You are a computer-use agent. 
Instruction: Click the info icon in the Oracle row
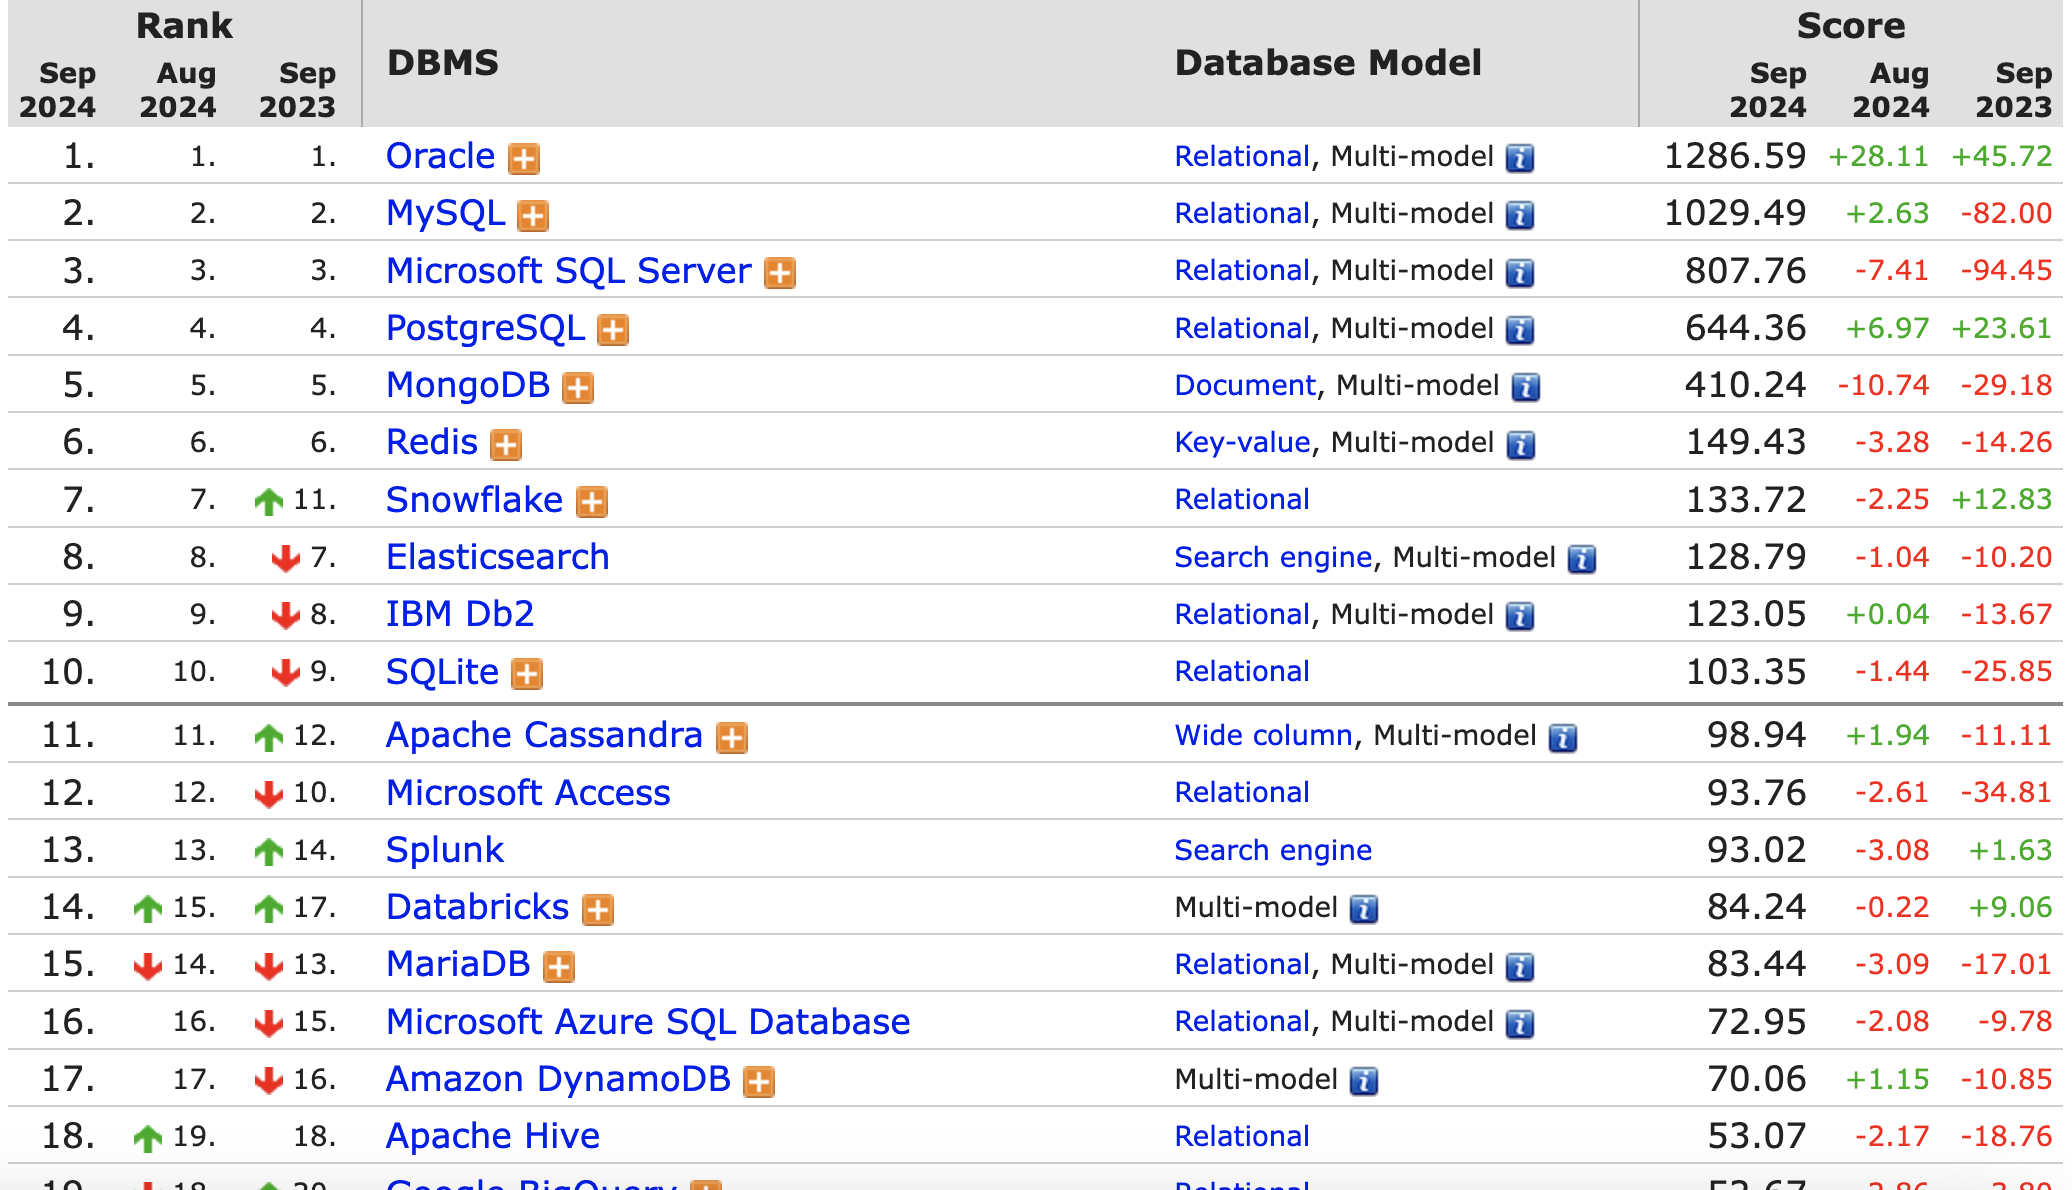[x=1520, y=158]
